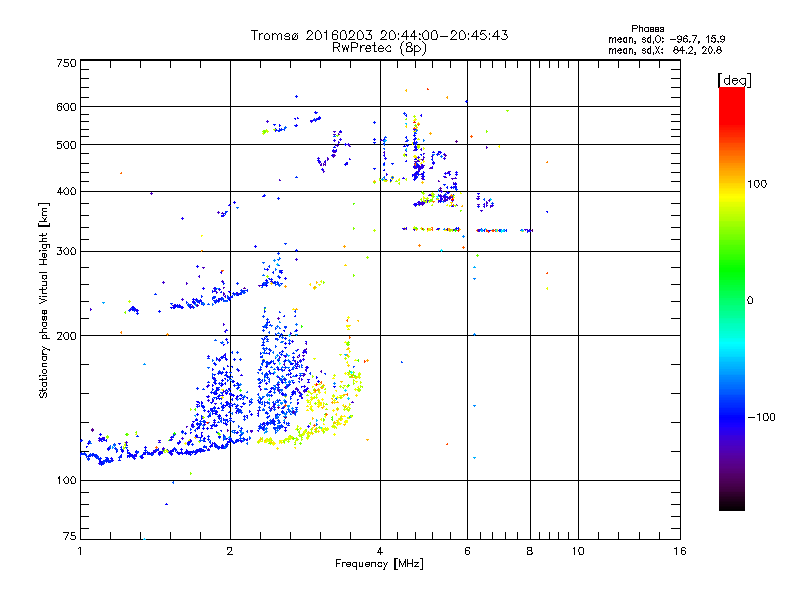Screen dimensions: 800x600
Task: Click the y-axis tick label '750'
Action: 67,63
